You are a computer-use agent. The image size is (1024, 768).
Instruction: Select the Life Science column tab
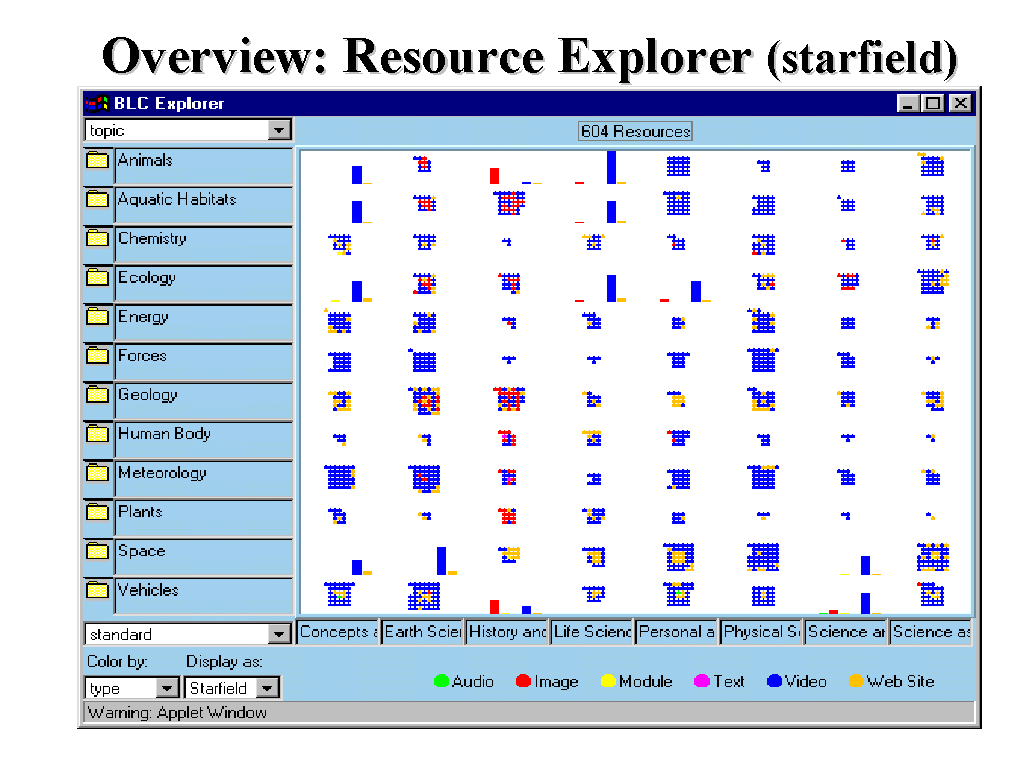click(x=592, y=632)
